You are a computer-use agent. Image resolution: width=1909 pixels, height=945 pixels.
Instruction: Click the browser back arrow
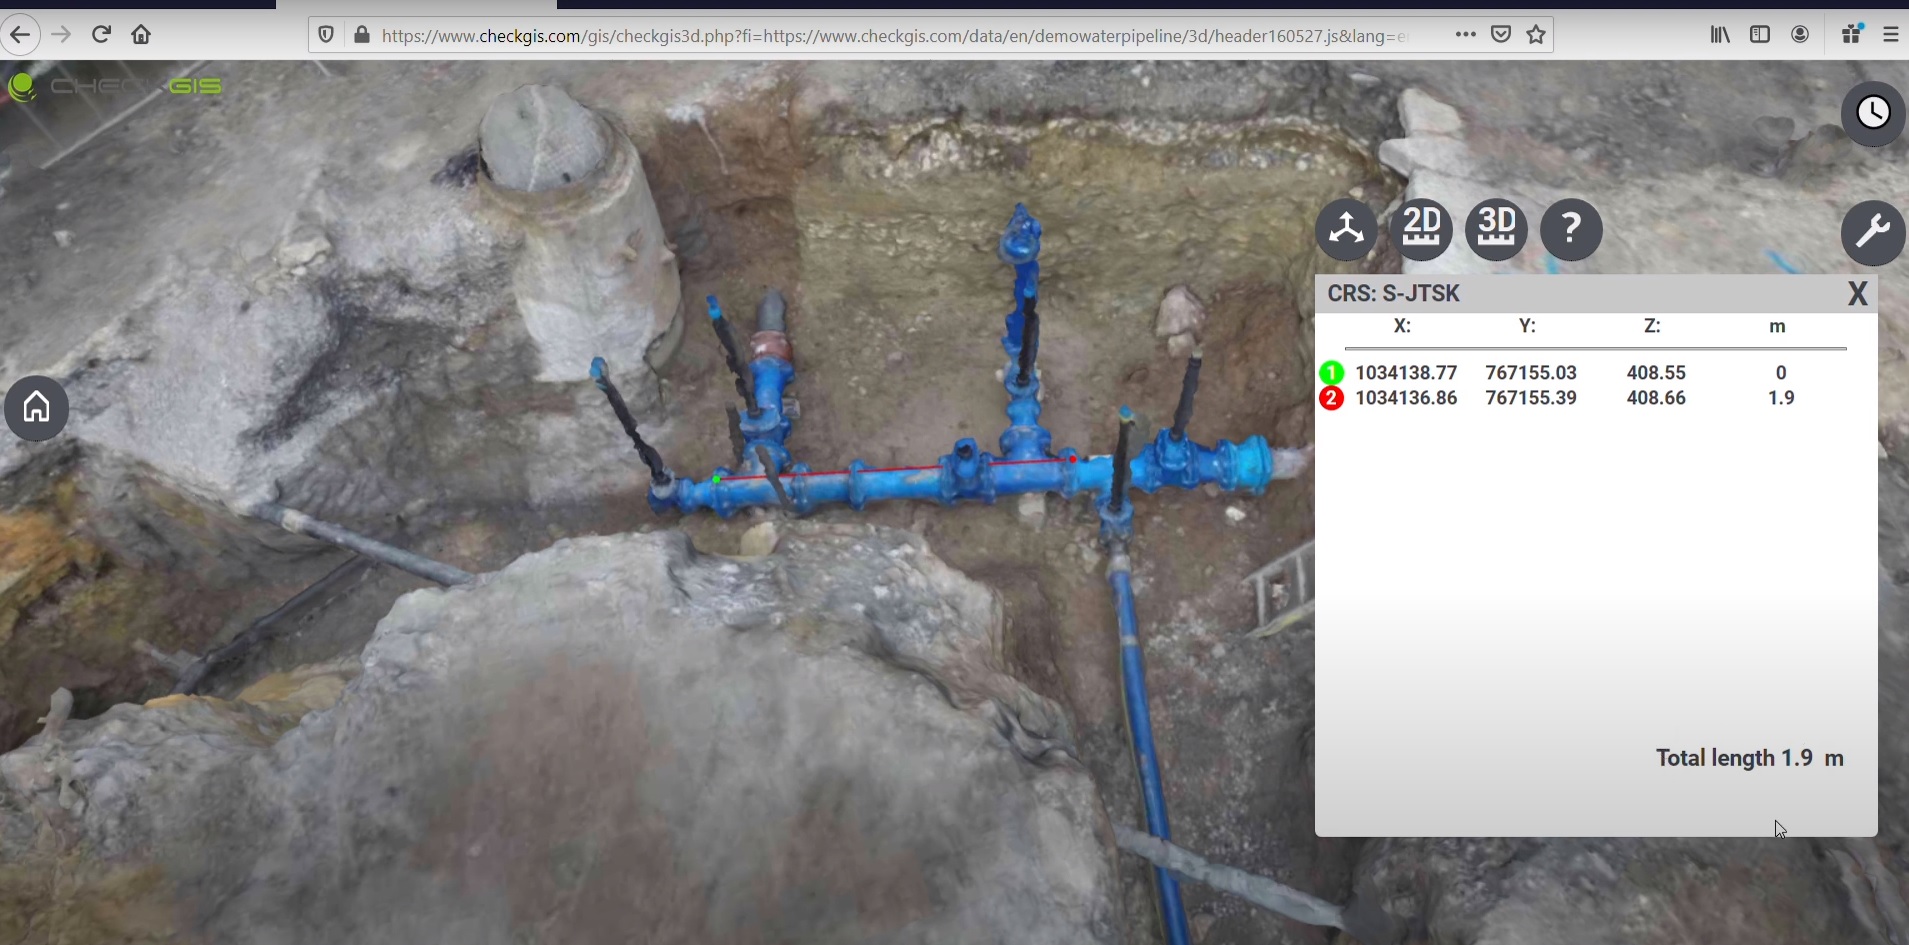pos(20,35)
